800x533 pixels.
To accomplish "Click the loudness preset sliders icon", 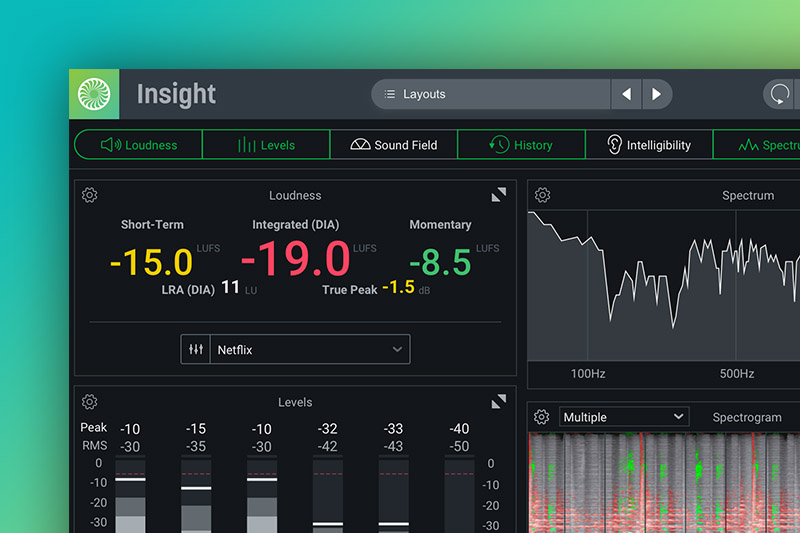I will [x=195, y=349].
